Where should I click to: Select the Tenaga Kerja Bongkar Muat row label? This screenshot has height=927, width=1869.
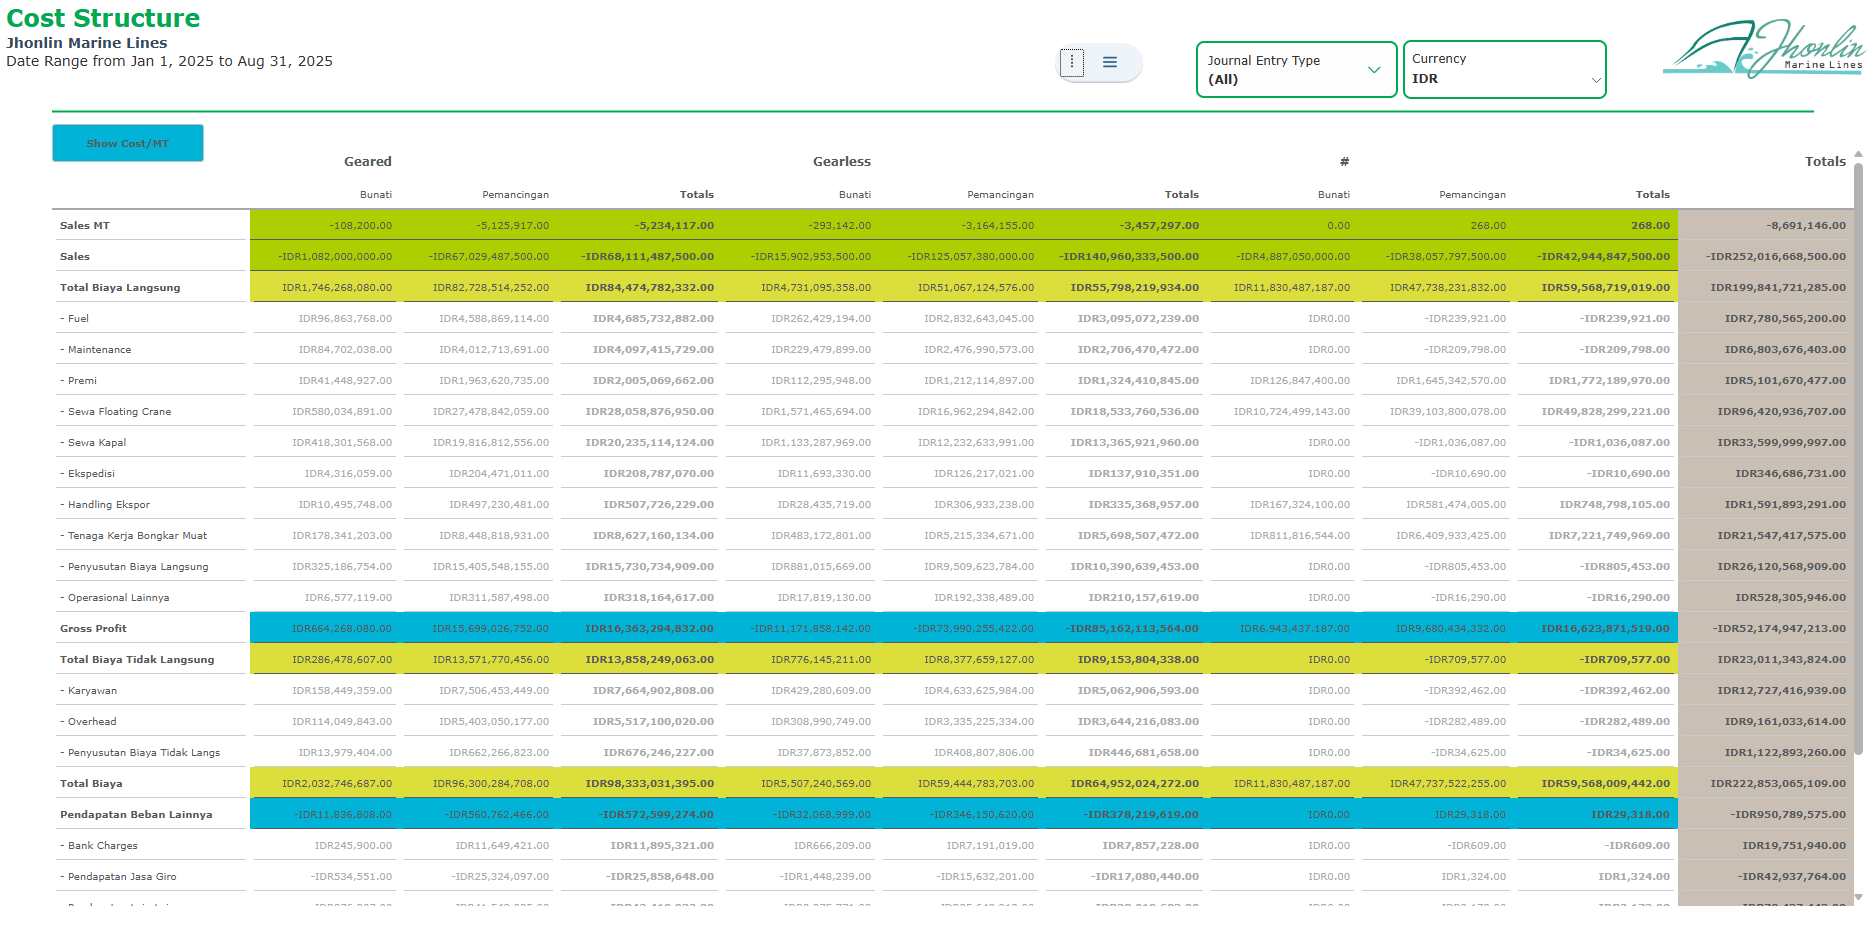pos(133,536)
